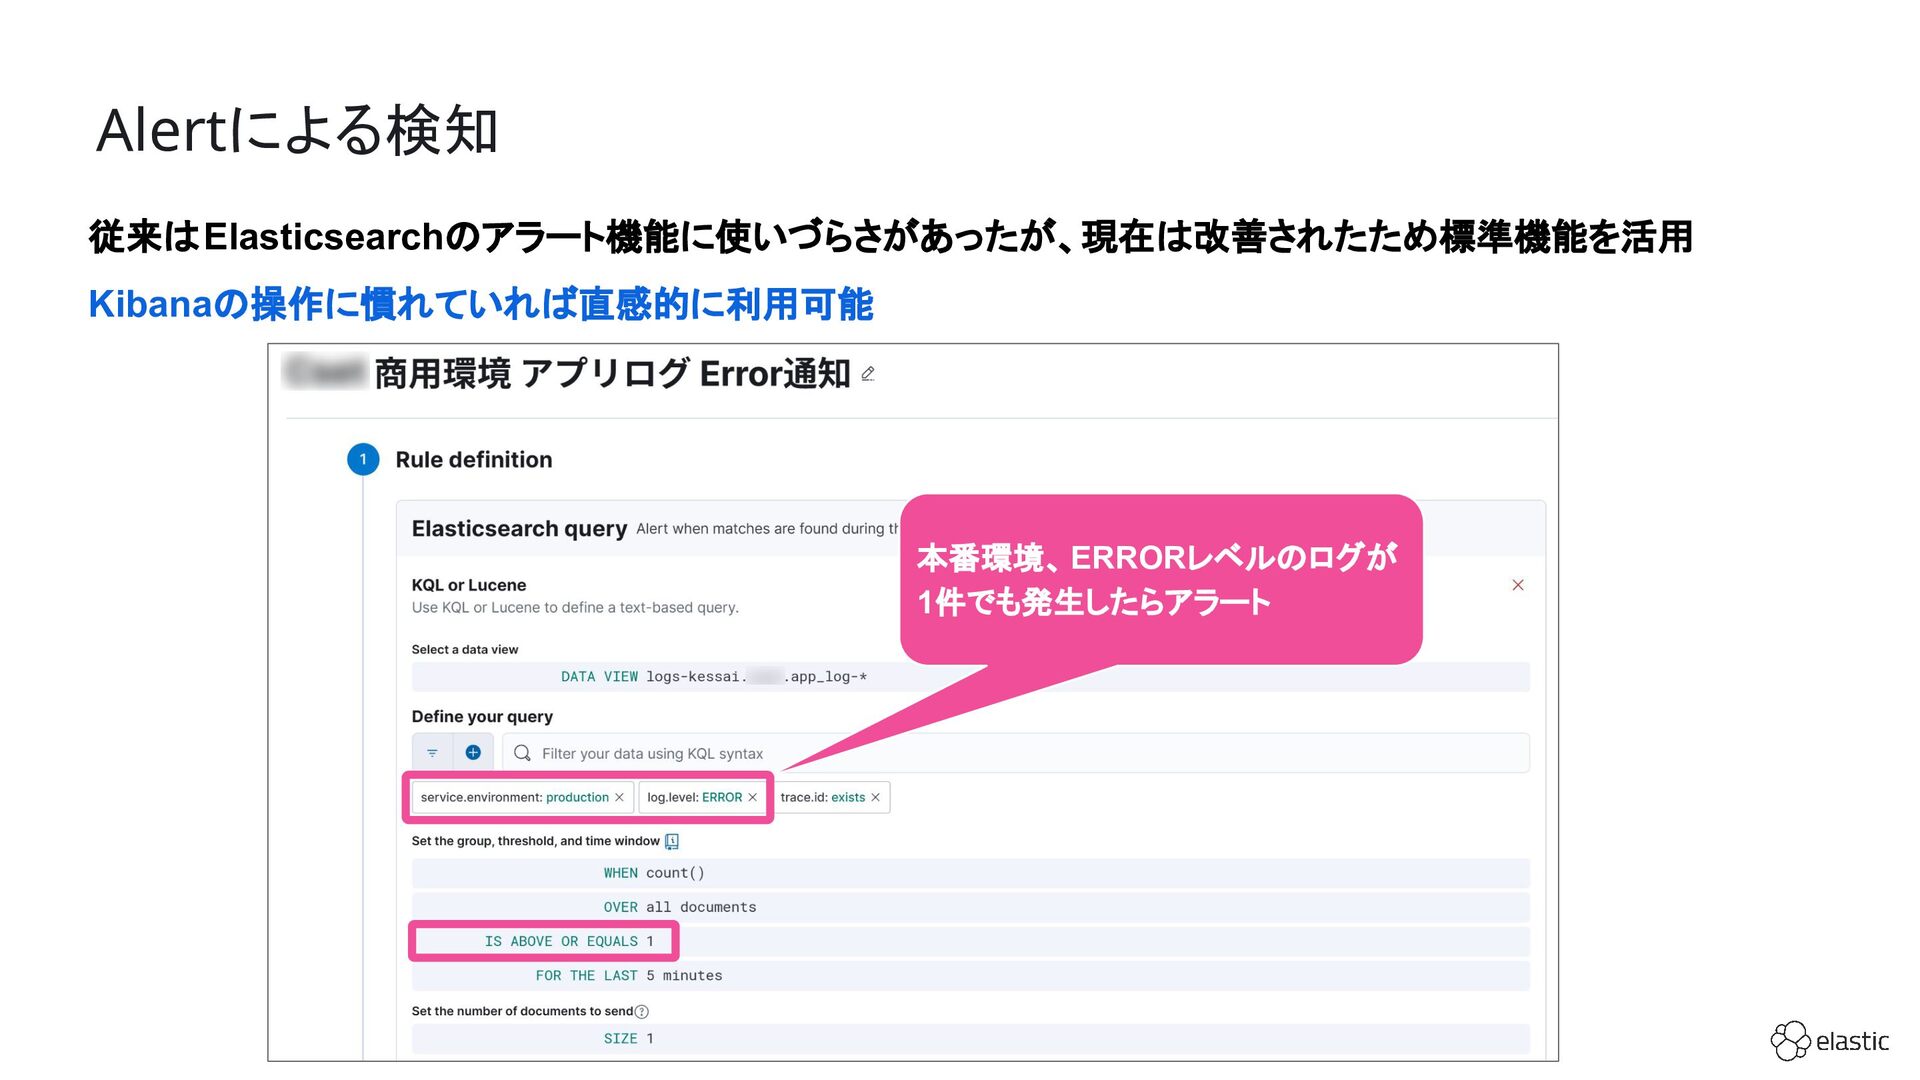Remove the trace.id exists filter
The height and width of the screenshot is (1080, 1920).
[x=875, y=797]
